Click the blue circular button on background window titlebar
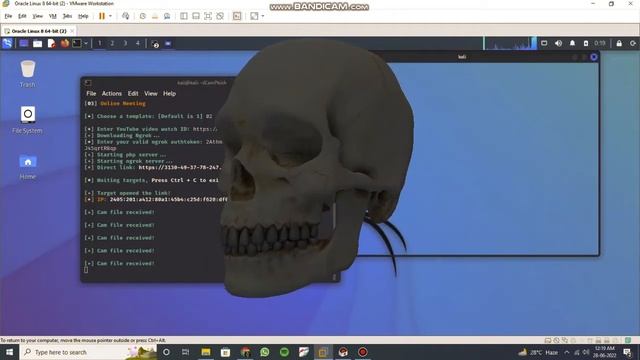Viewport: 640px width, 360px height. pos(593,57)
